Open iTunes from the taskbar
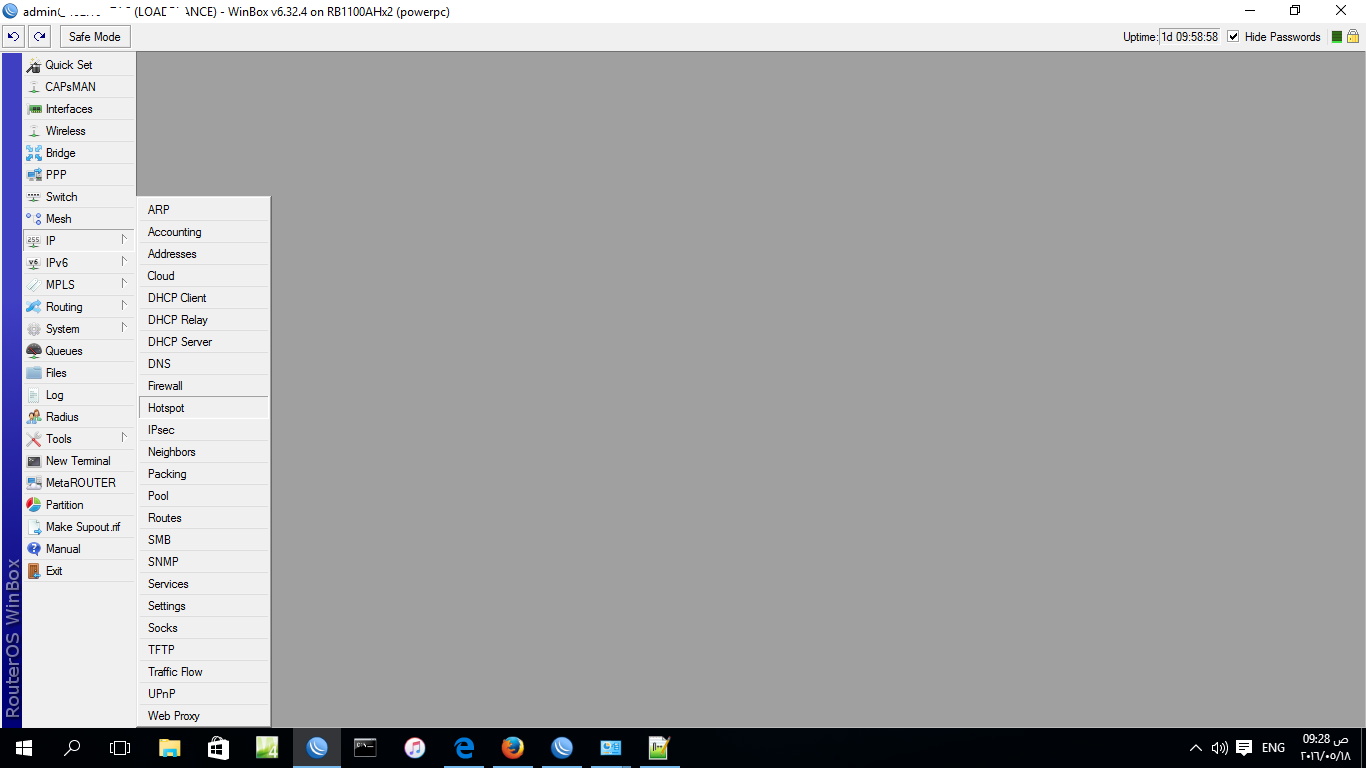 tap(415, 747)
